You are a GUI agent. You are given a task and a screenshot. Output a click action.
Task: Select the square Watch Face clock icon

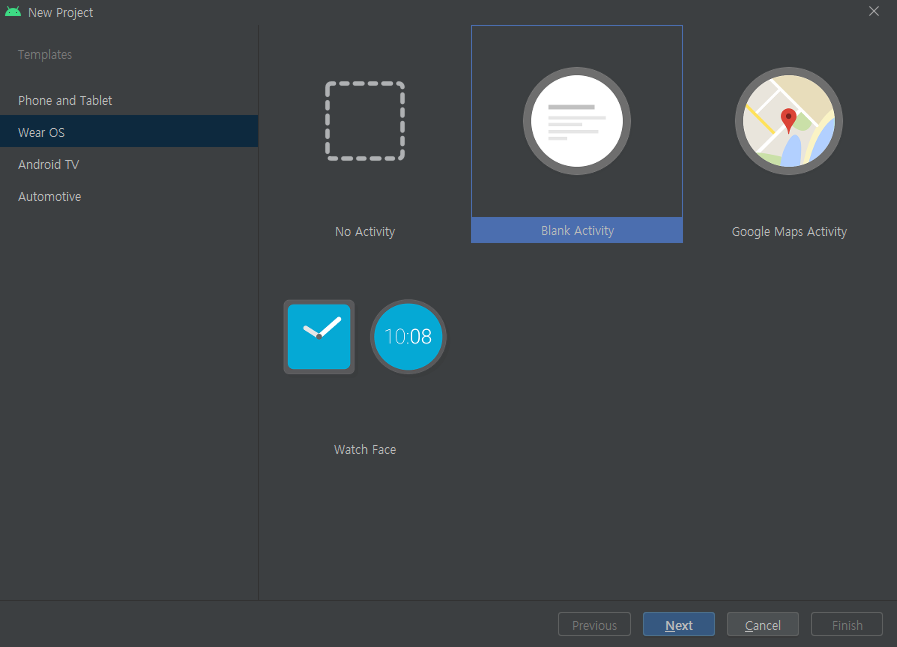(x=319, y=336)
